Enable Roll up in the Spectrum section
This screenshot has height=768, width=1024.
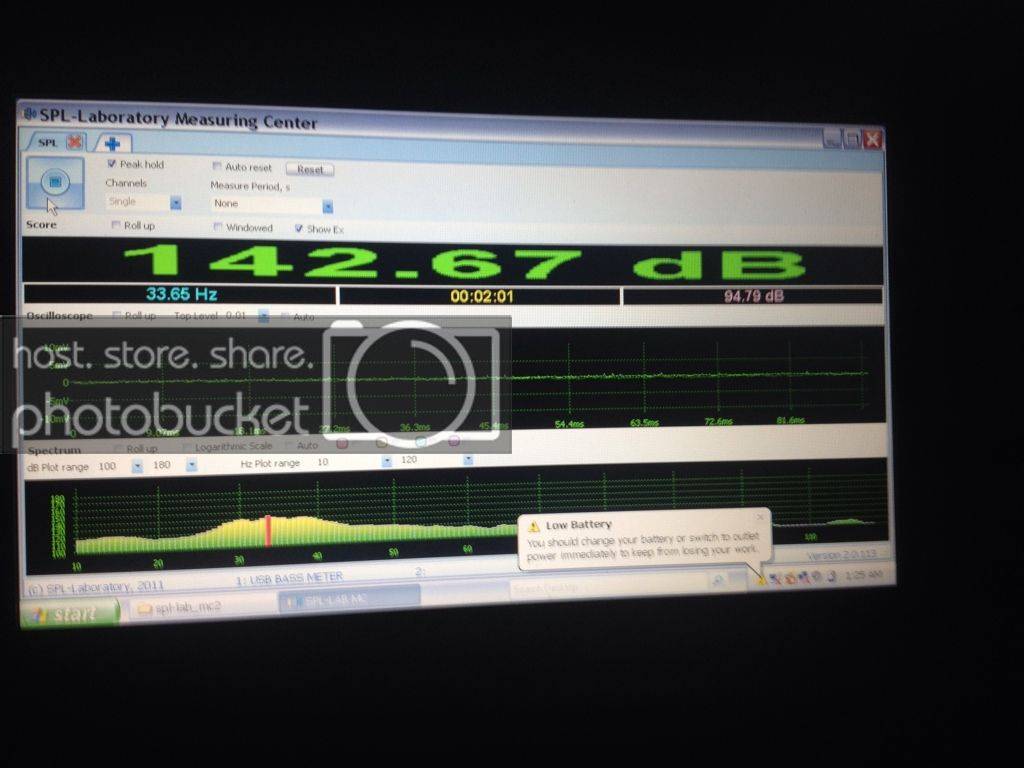click(x=118, y=449)
